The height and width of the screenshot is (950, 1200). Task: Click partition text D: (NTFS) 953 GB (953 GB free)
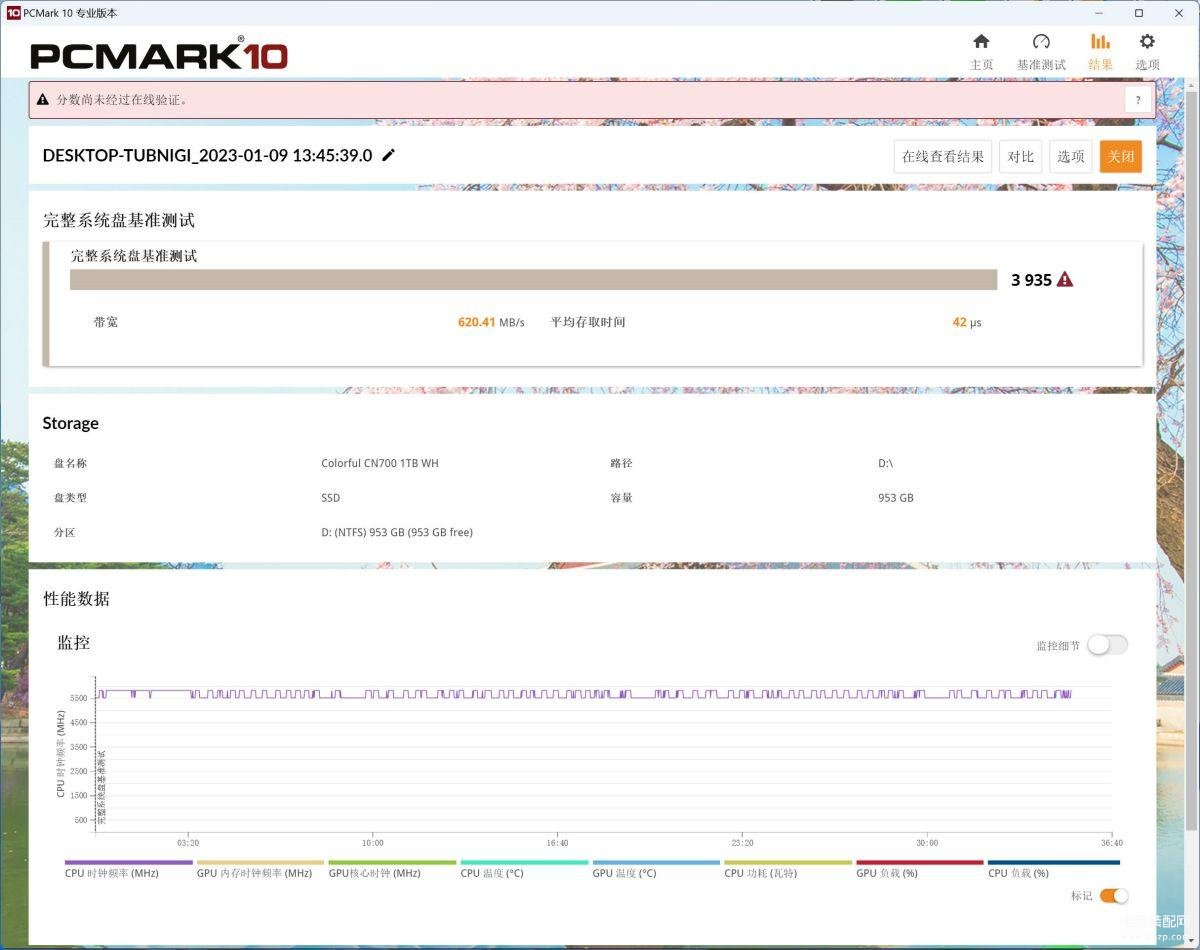point(397,532)
